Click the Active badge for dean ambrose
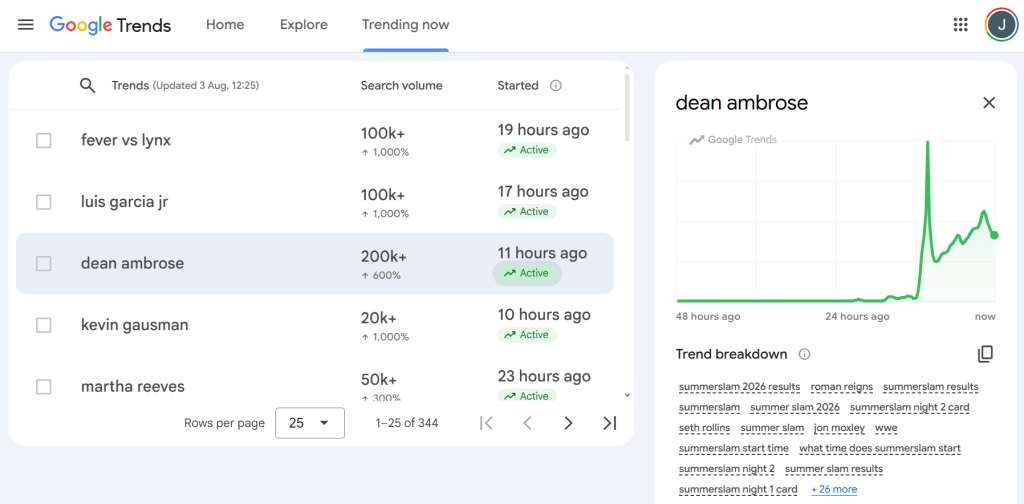The image size is (1024, 504). [527, 274]
